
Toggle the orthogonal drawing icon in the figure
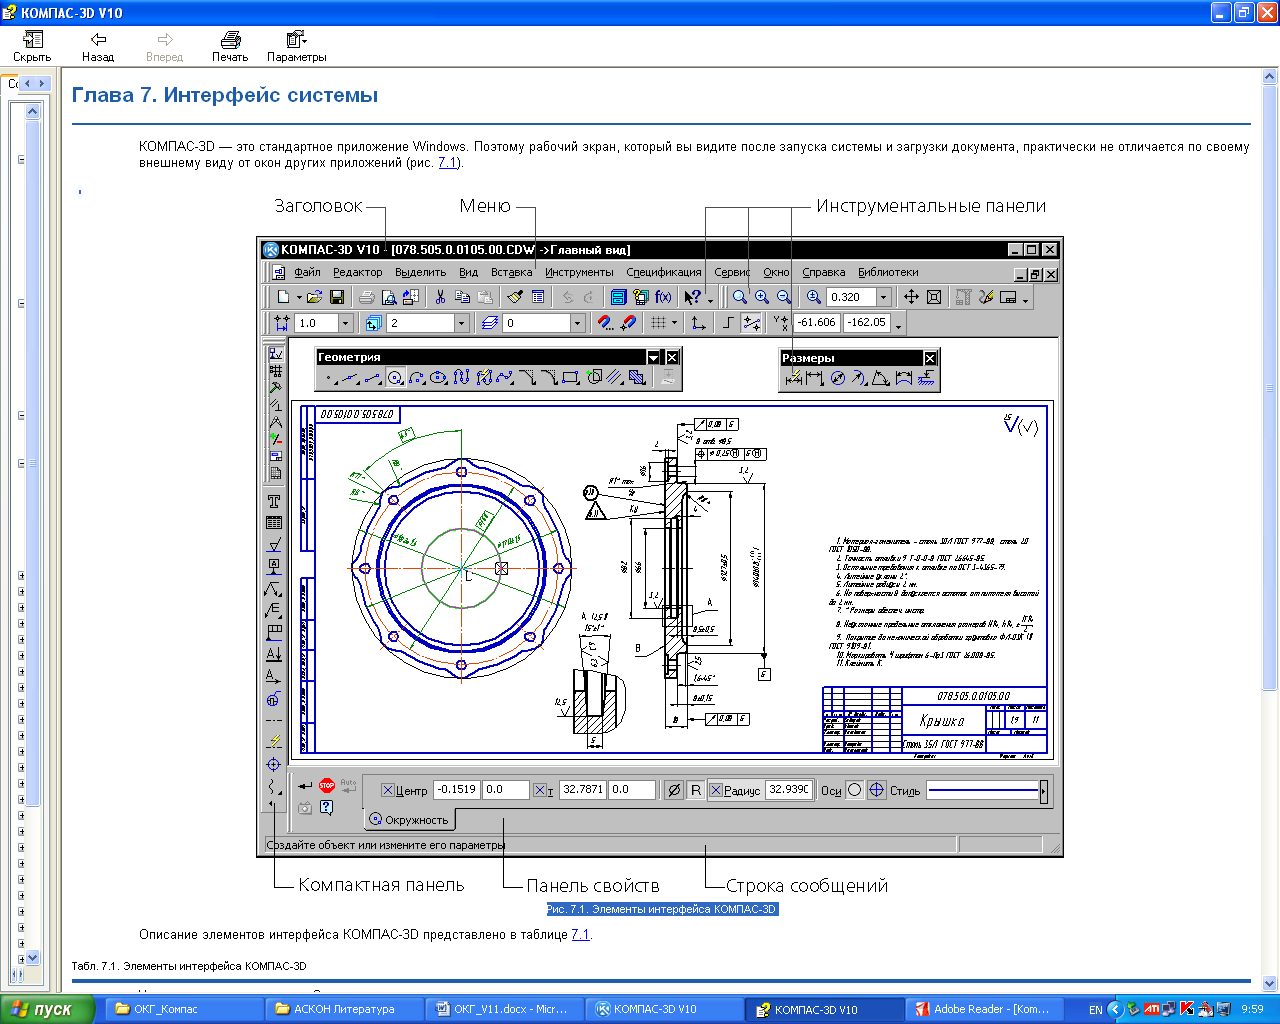[x=728, y=323]
